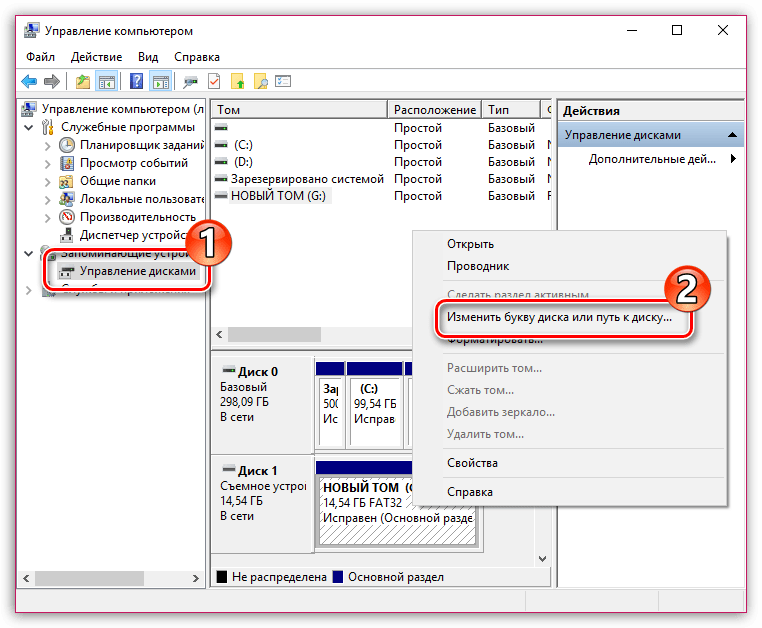Screen dimensions: 762x628
Task: Click the Том column header
Action: coord(299,109)
